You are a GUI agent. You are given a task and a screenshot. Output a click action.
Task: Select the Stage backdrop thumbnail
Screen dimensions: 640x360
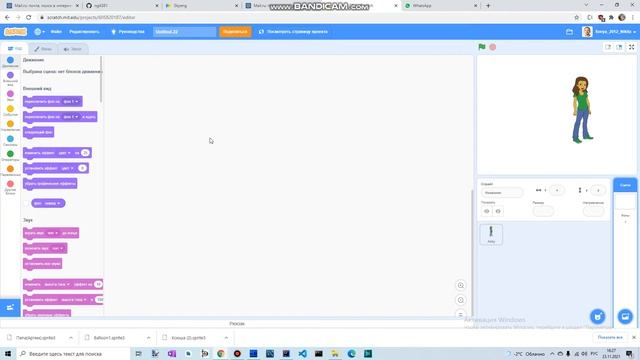(625, 201)
